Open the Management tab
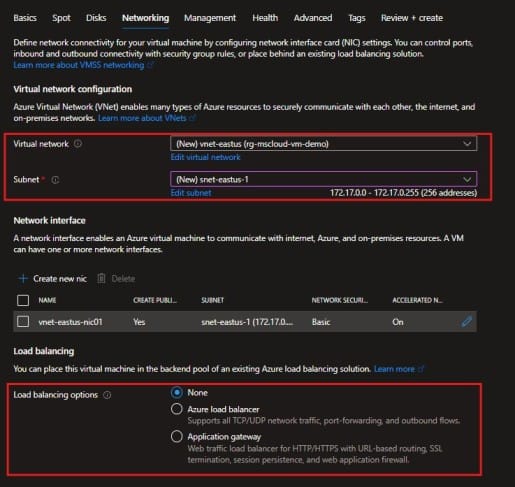Screen dimensions: 515x487 click(210, 18)
